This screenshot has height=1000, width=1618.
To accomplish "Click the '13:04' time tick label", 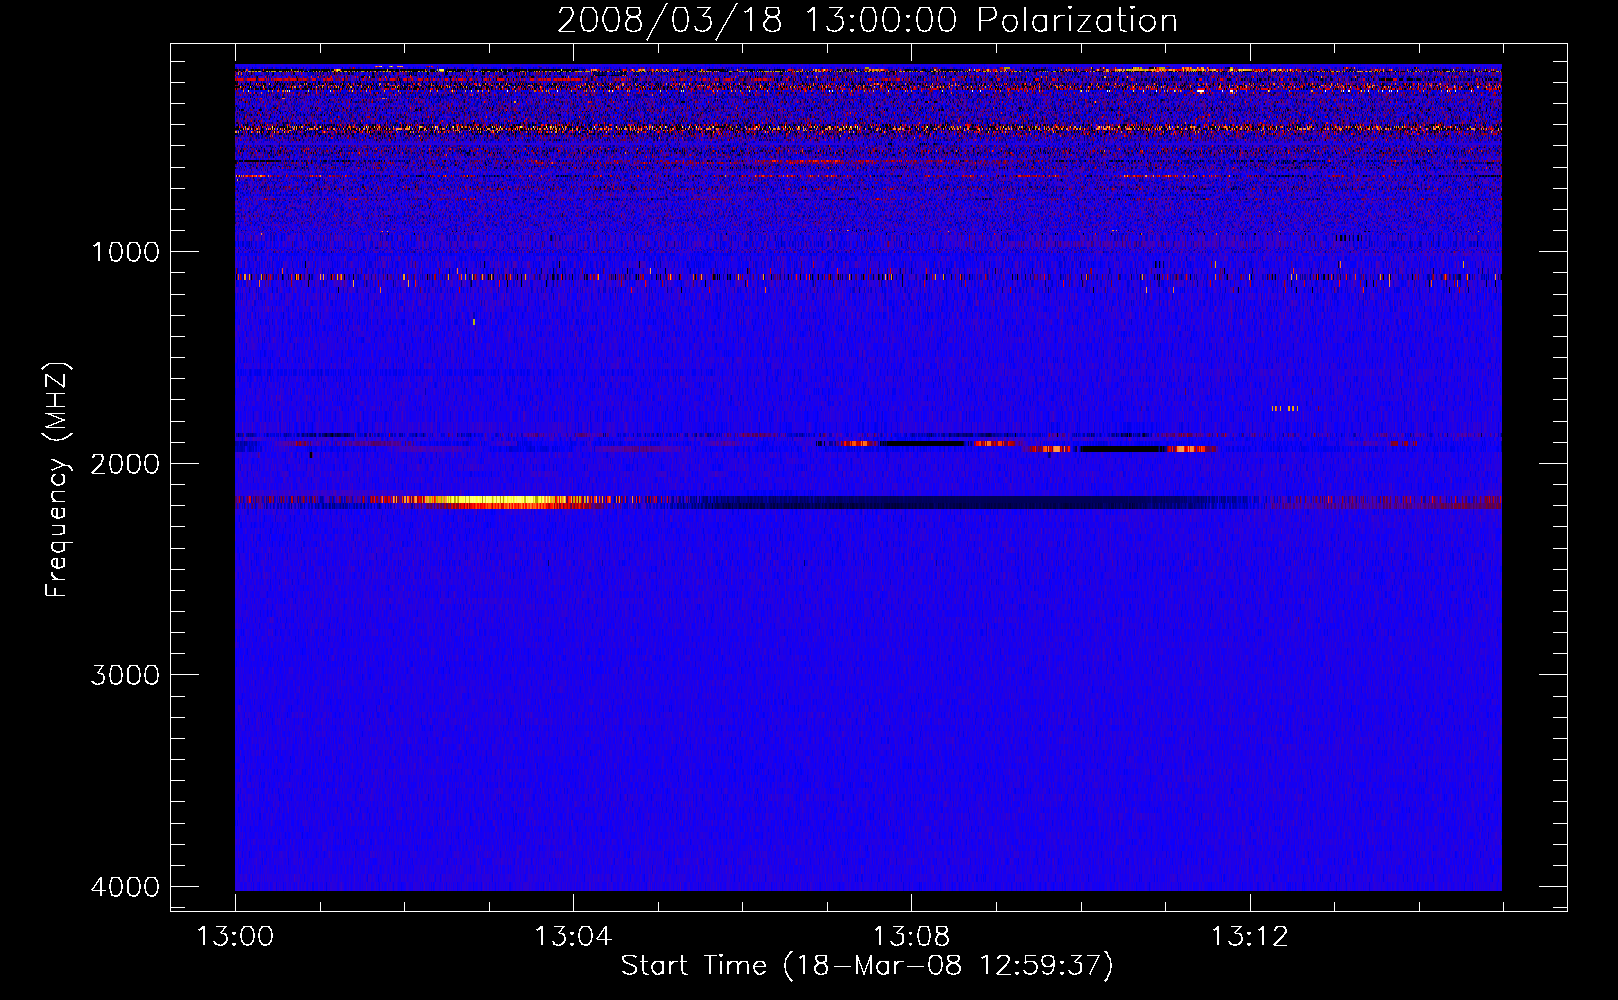I will [573, 937].
